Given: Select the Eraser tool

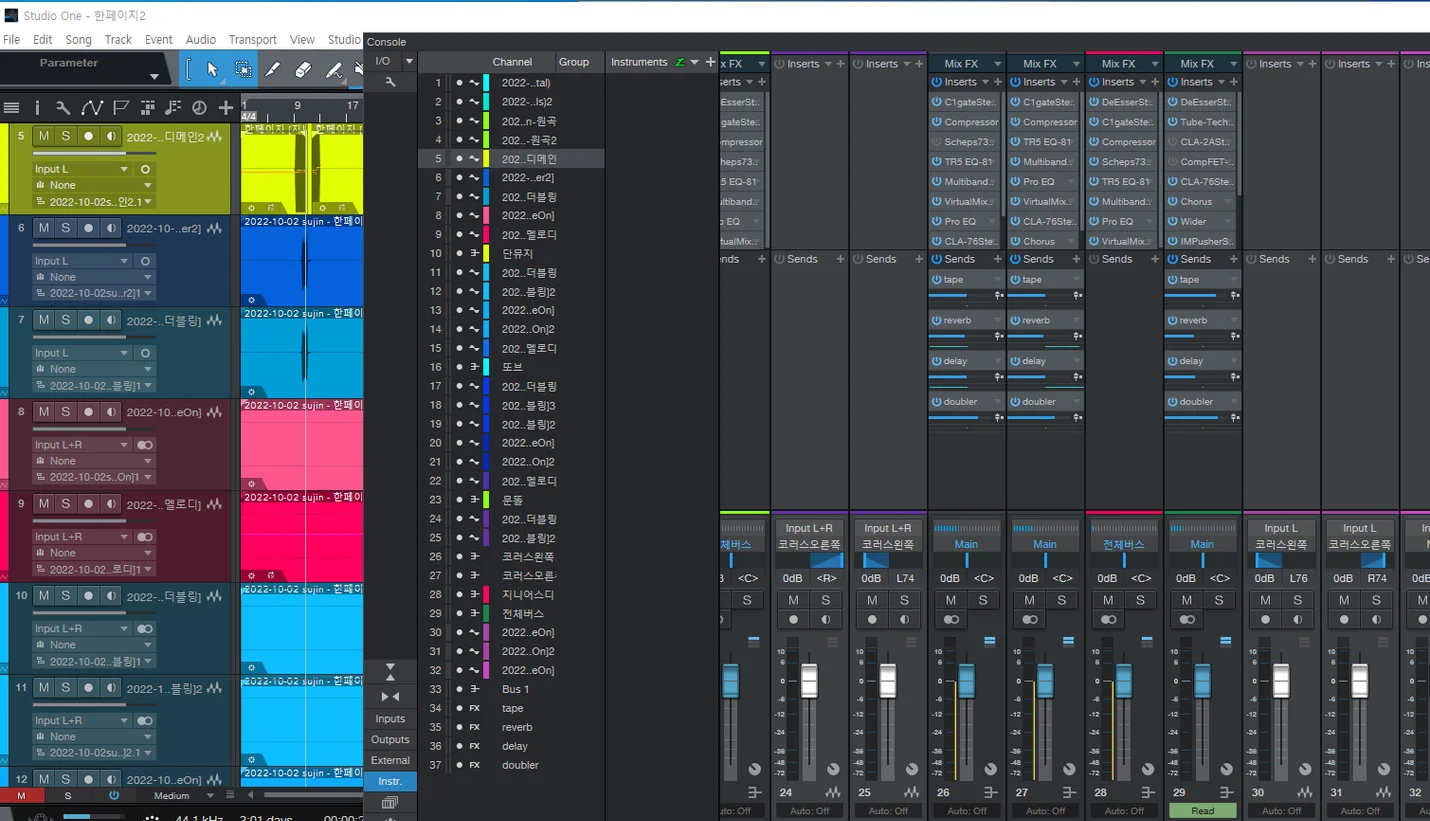Looking at the screenshot, I should tap(303, 69).
